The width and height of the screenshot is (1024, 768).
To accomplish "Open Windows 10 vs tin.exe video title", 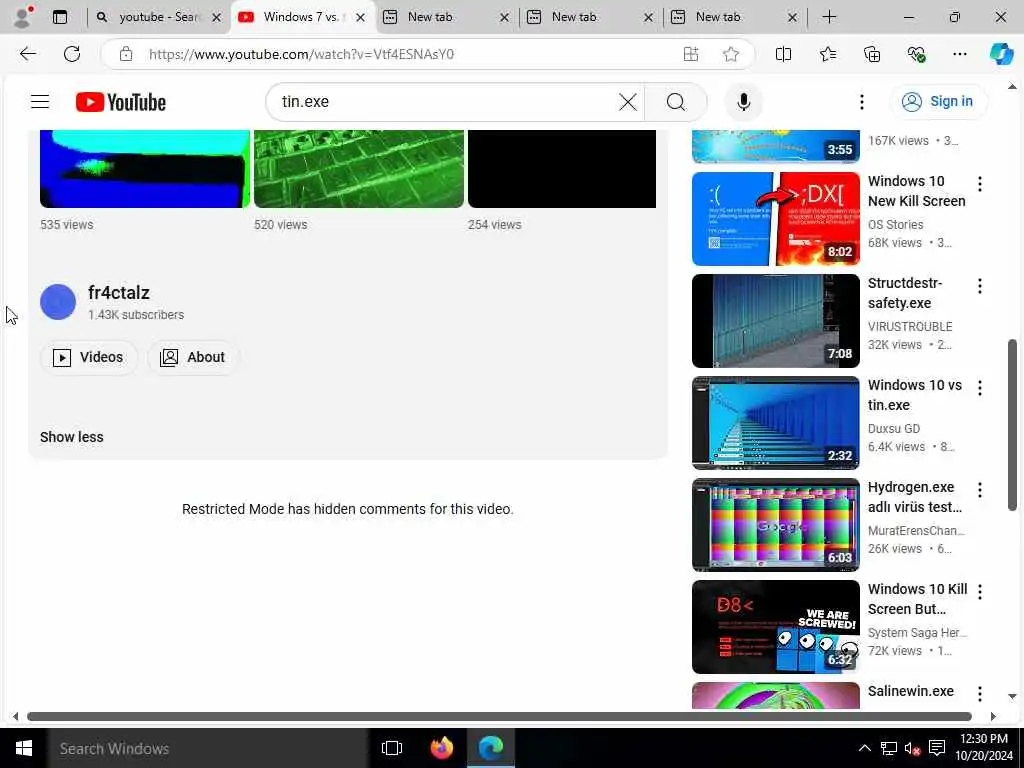I will (915, 395).
